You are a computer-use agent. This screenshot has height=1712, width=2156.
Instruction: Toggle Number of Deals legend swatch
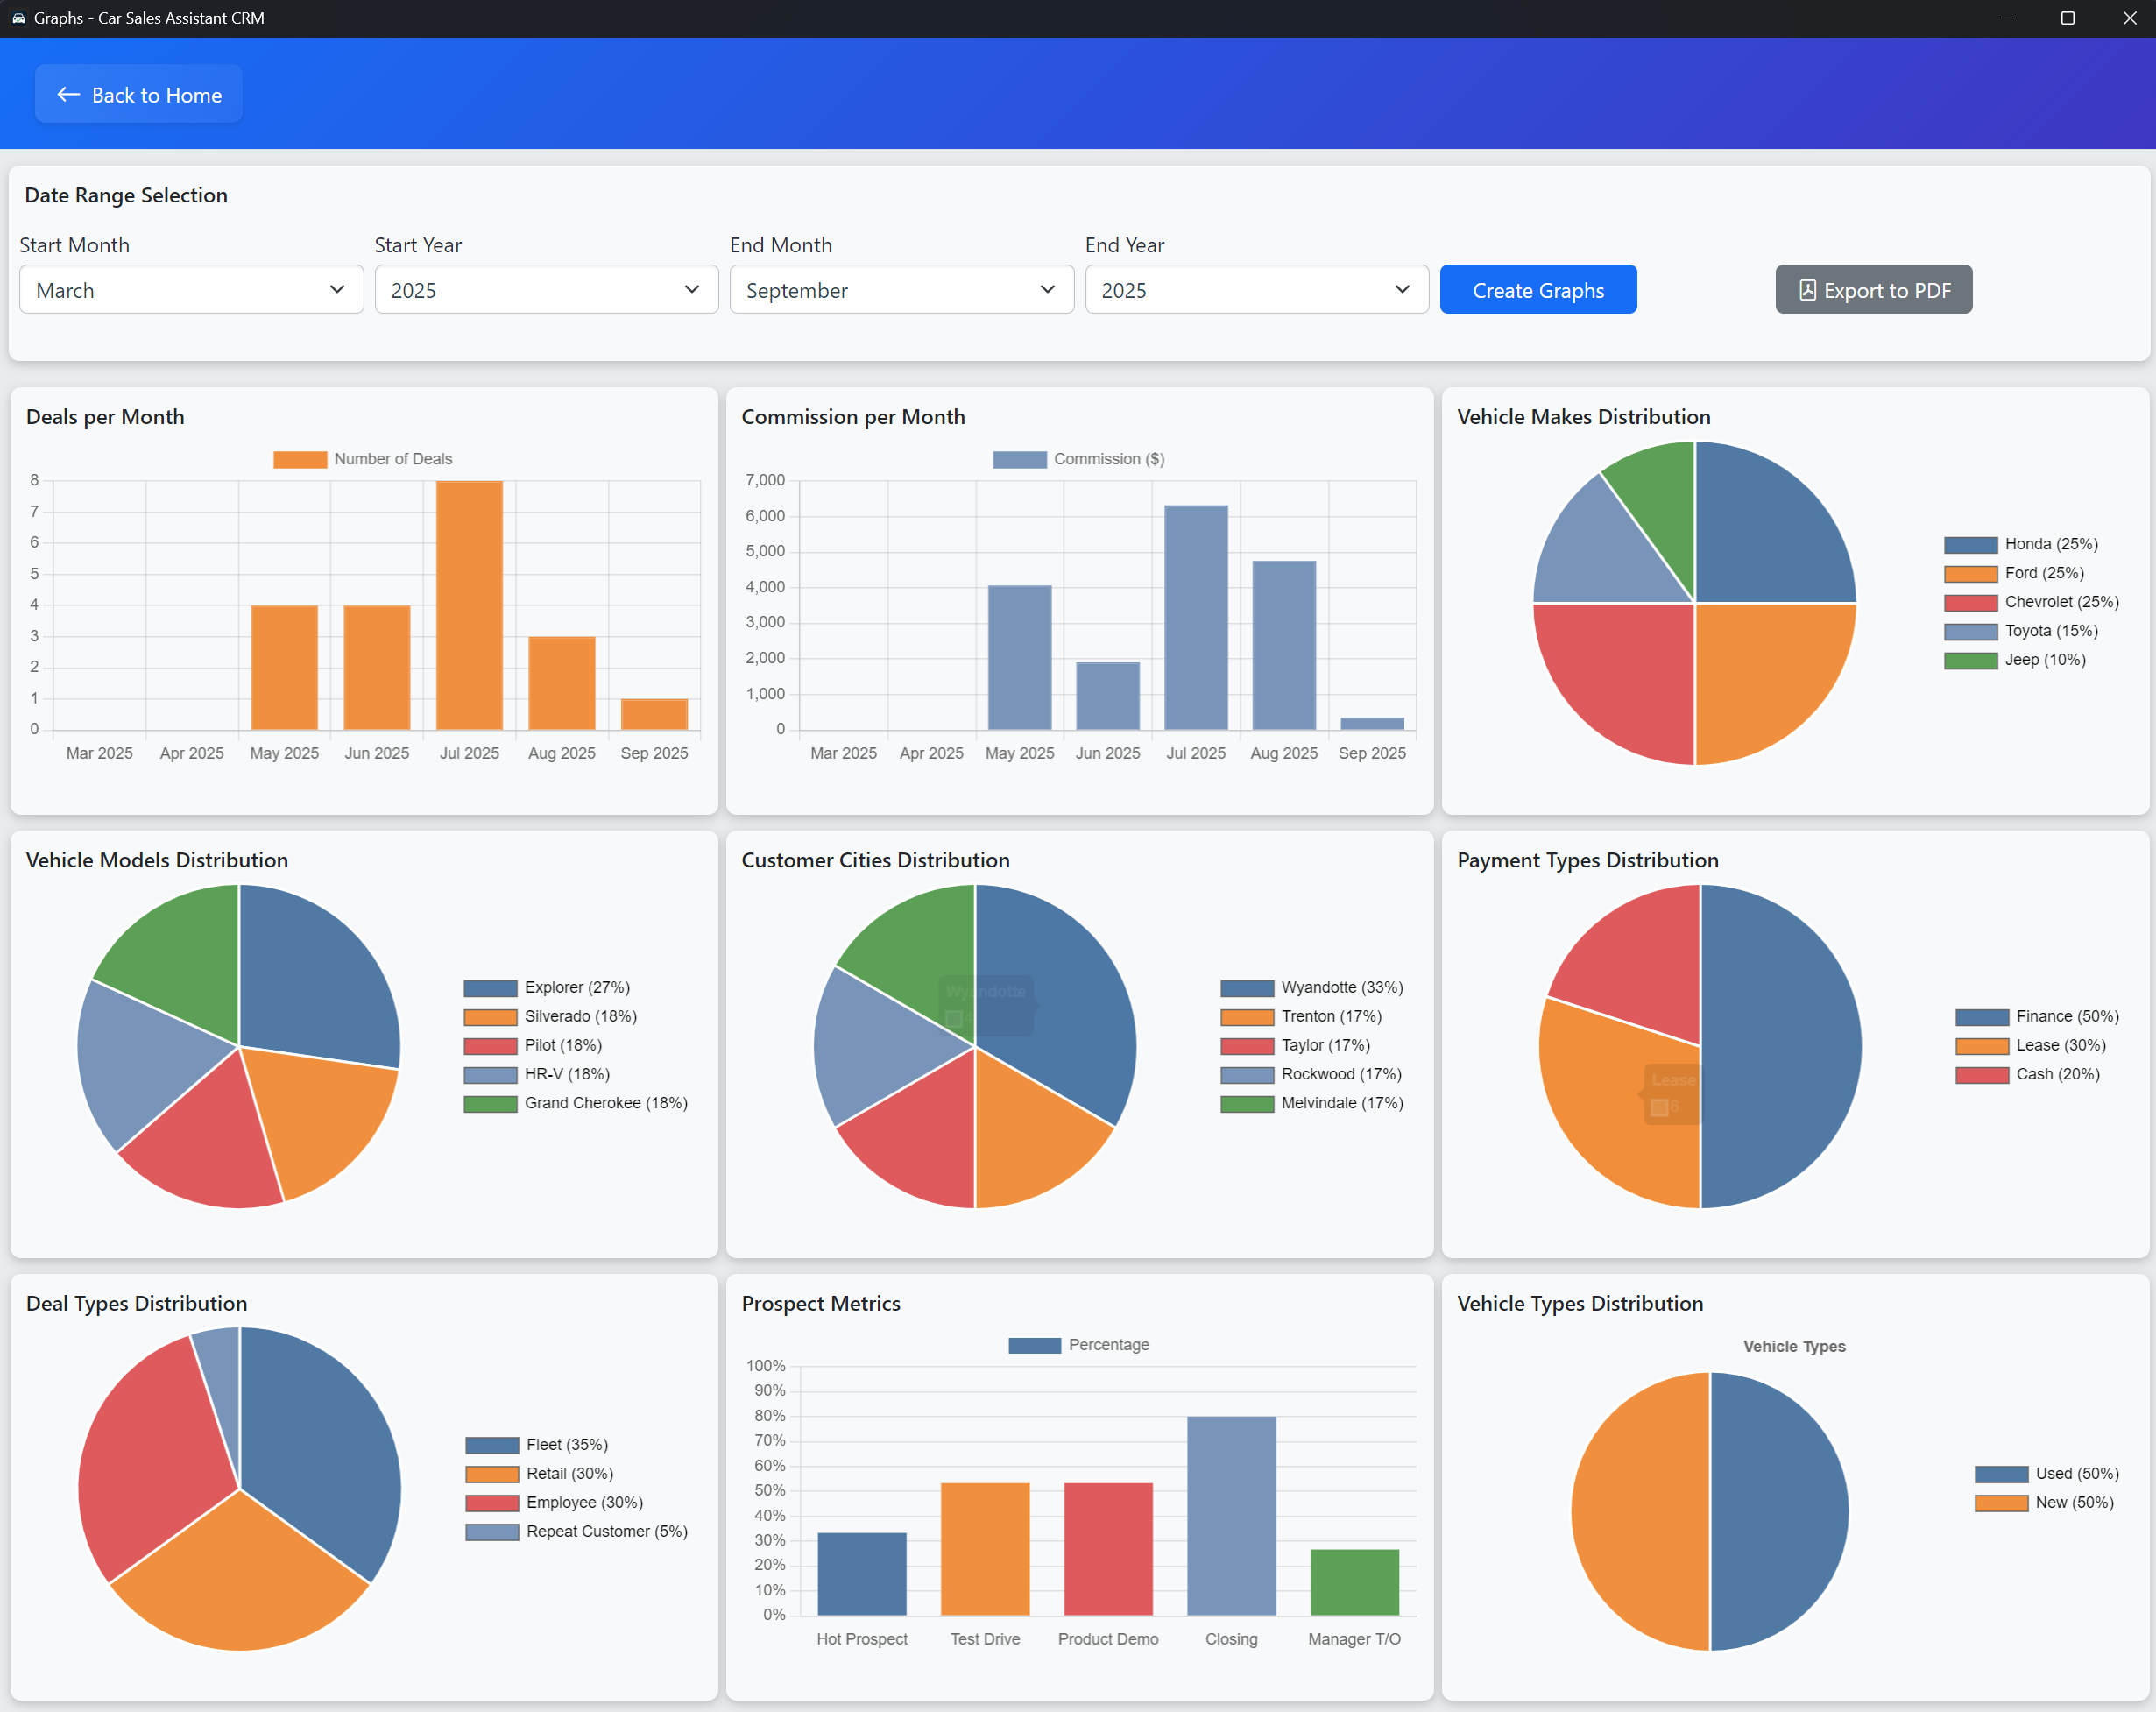[300, 459]
